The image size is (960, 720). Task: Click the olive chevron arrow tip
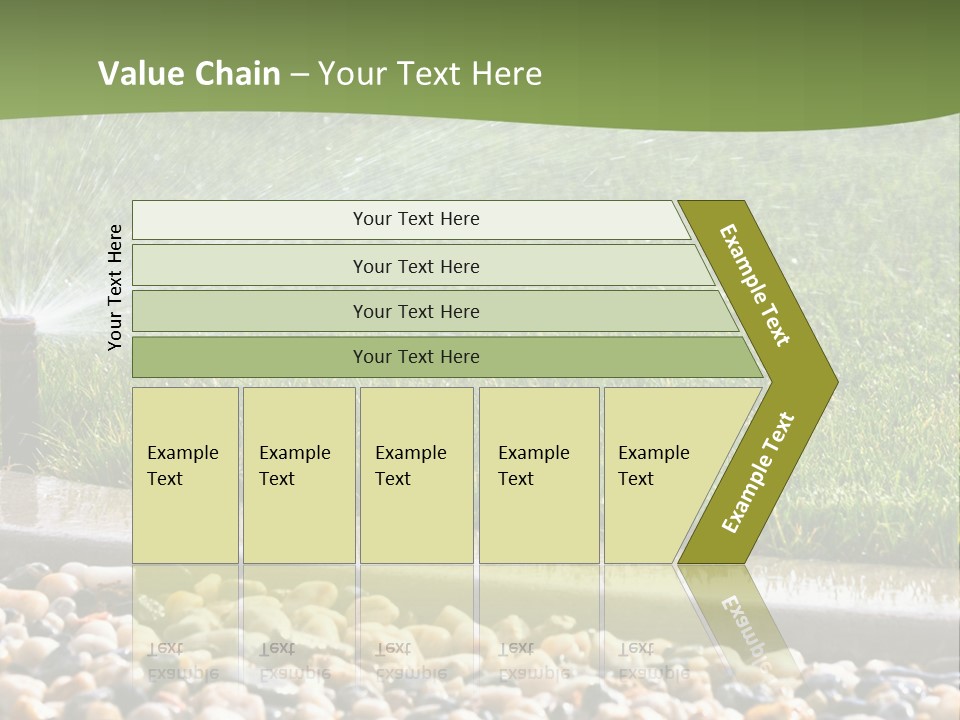pos(814,381)
